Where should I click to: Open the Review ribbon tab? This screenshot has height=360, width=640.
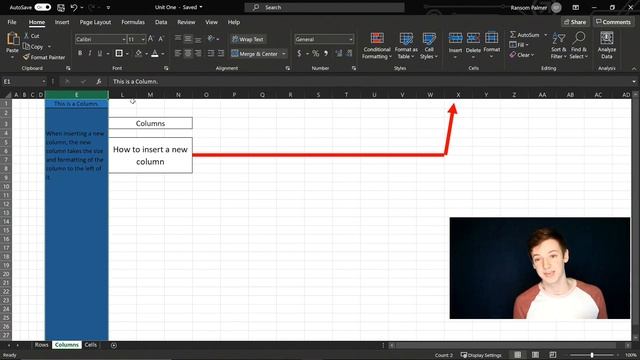[186, 22]
